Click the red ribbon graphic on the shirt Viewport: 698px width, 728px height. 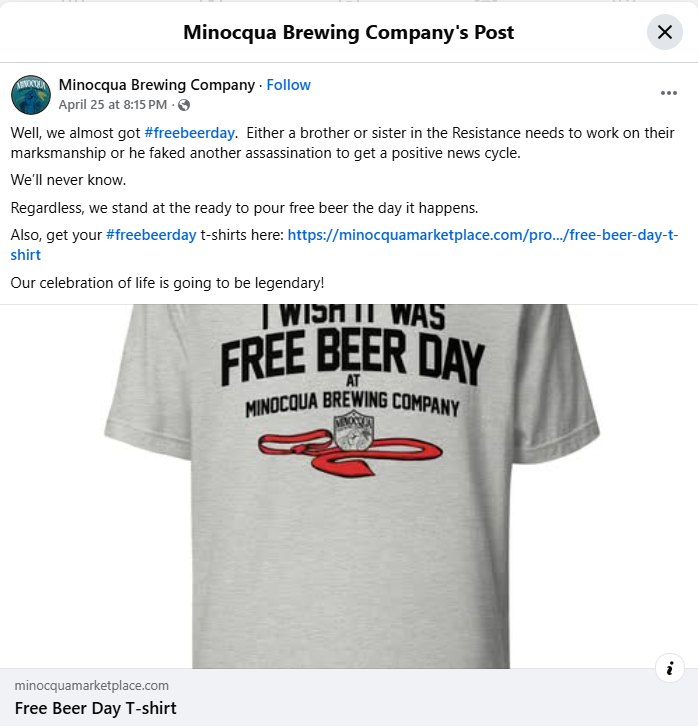click(350, 453)
